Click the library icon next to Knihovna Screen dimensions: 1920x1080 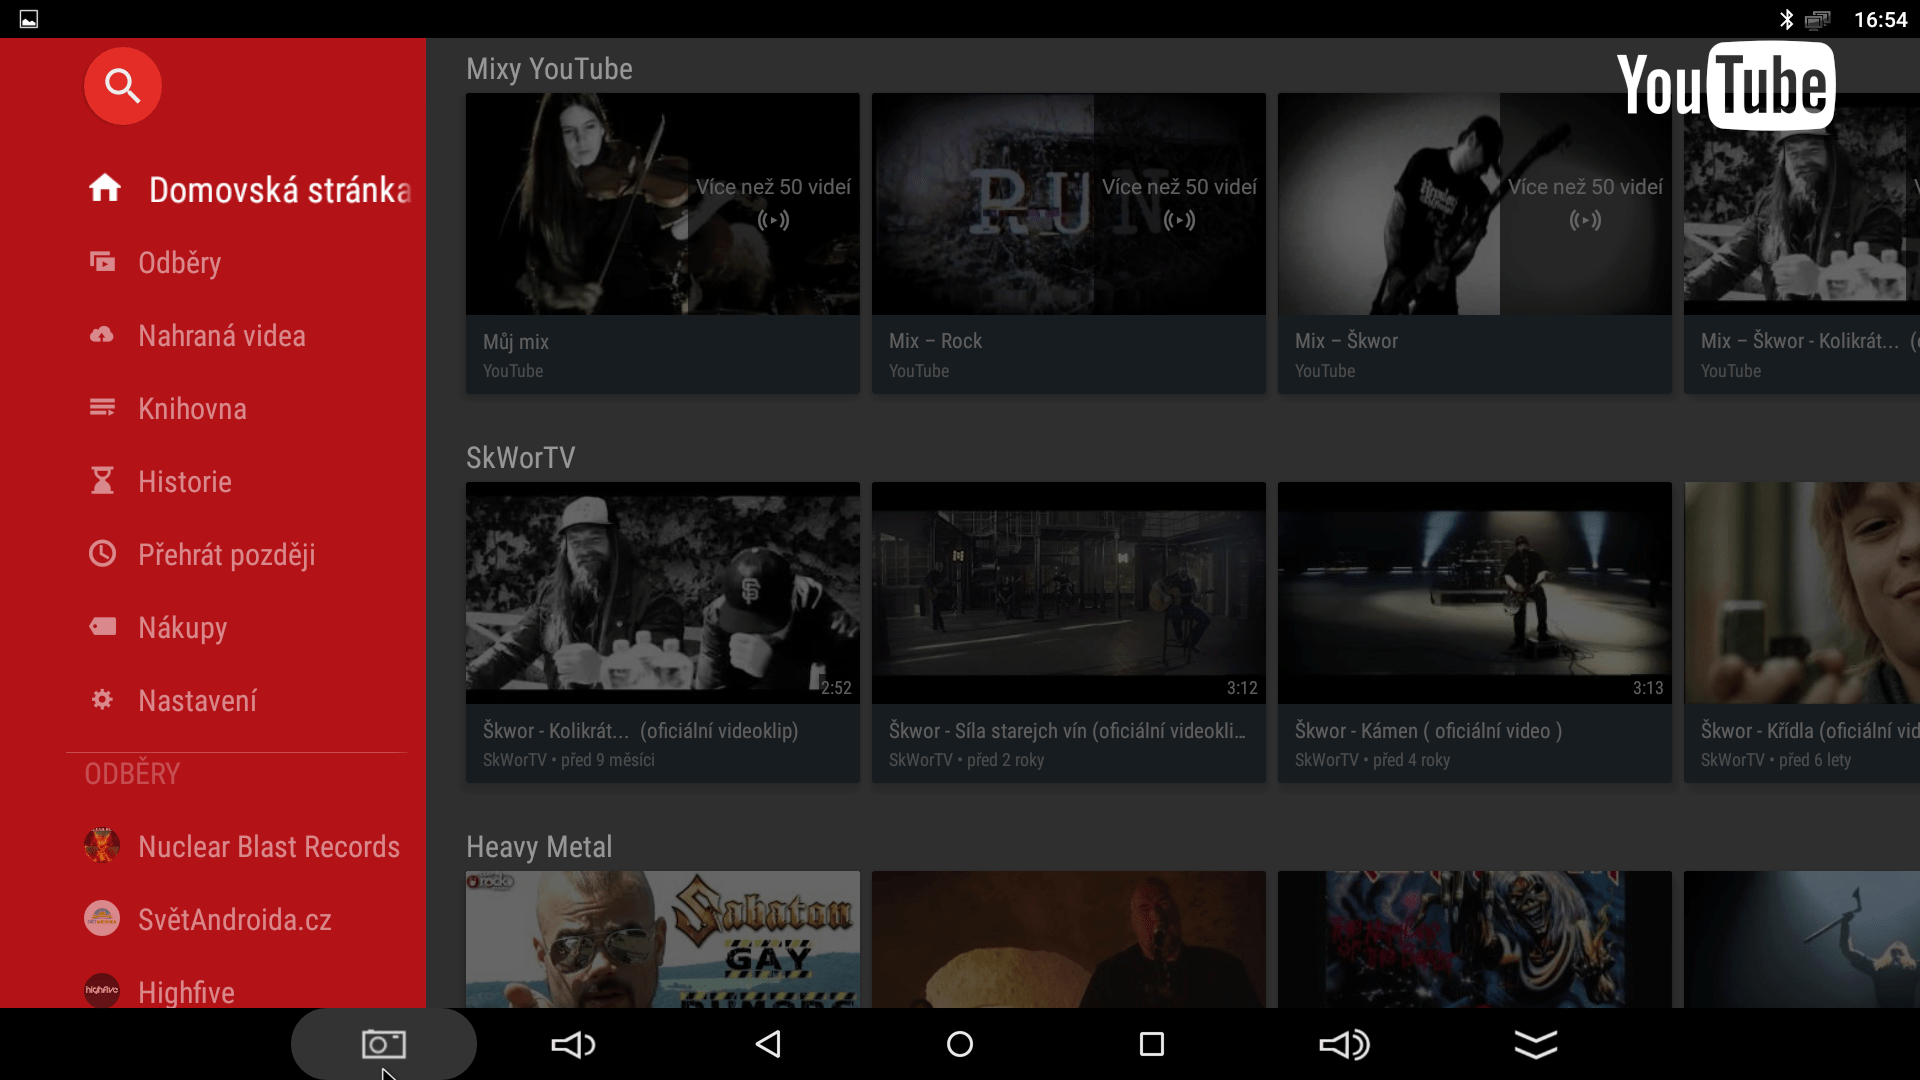102,408
